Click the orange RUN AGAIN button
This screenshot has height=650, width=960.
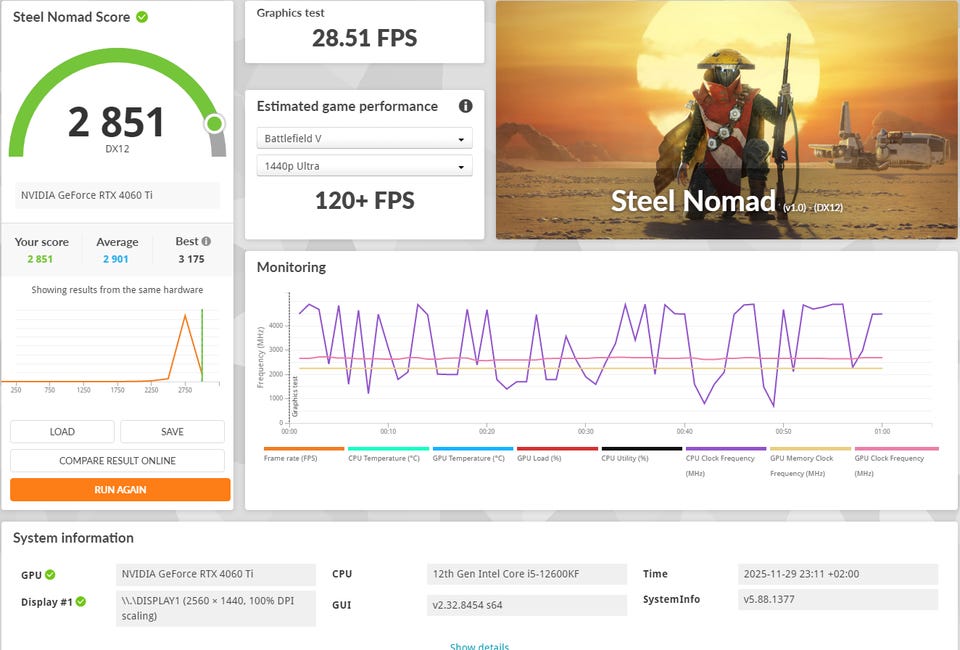click(120, 490)
